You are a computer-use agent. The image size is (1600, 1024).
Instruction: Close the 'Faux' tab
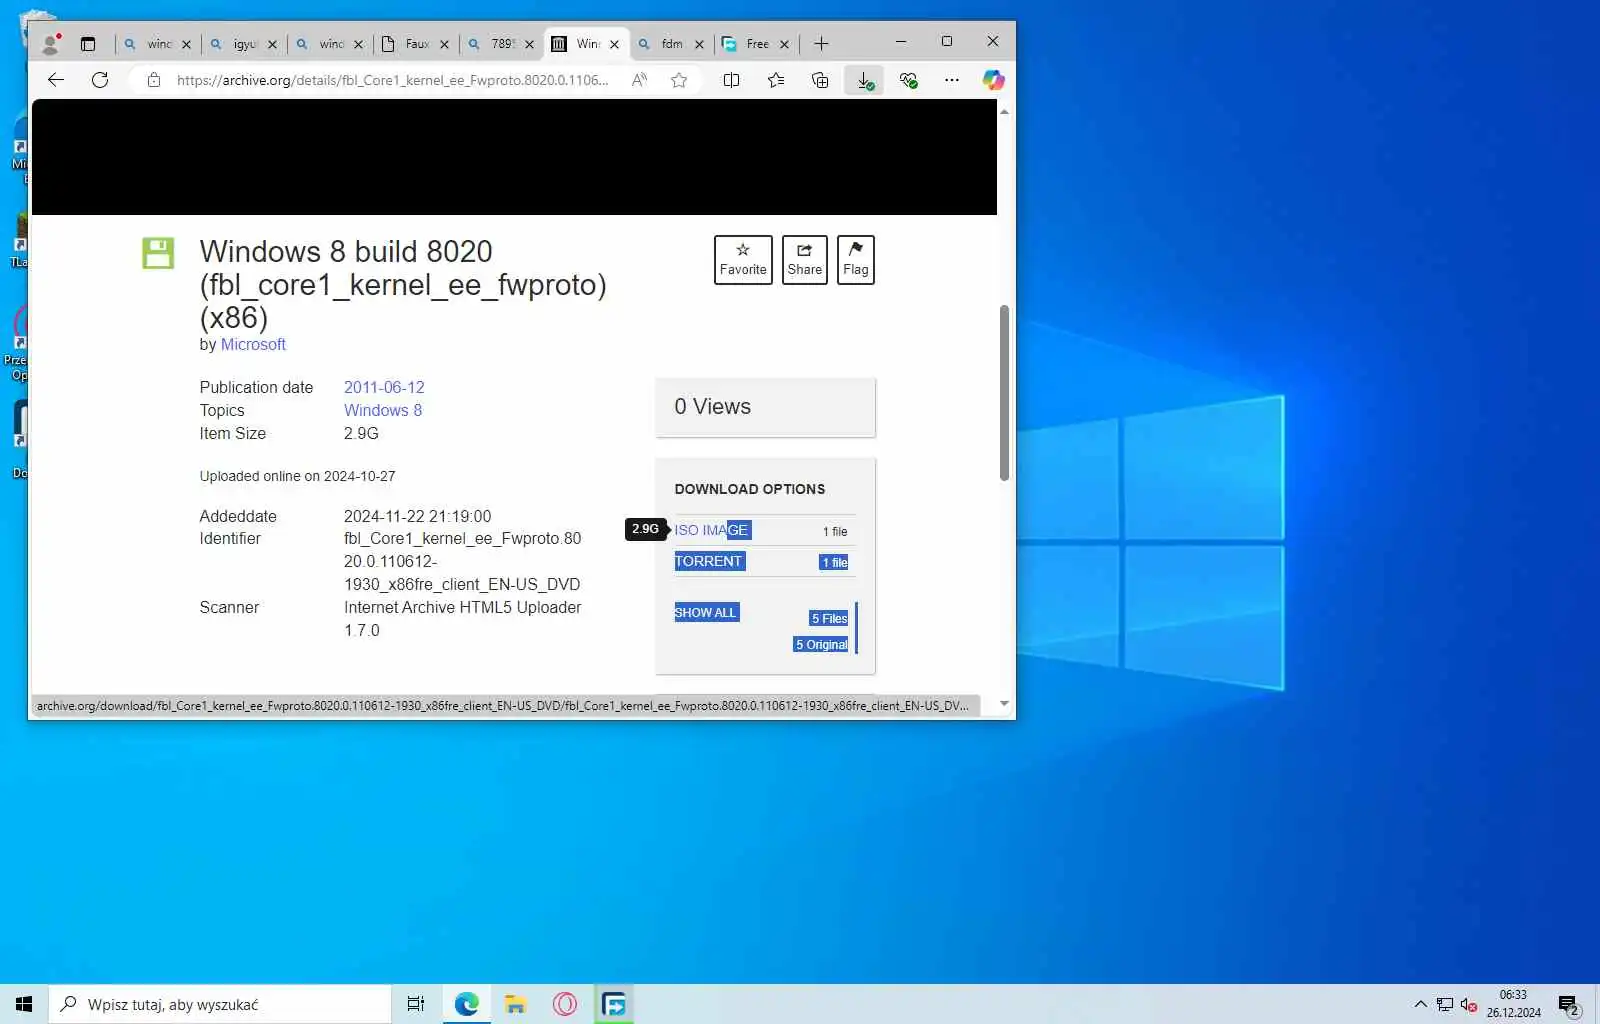(x=444, y=44)
